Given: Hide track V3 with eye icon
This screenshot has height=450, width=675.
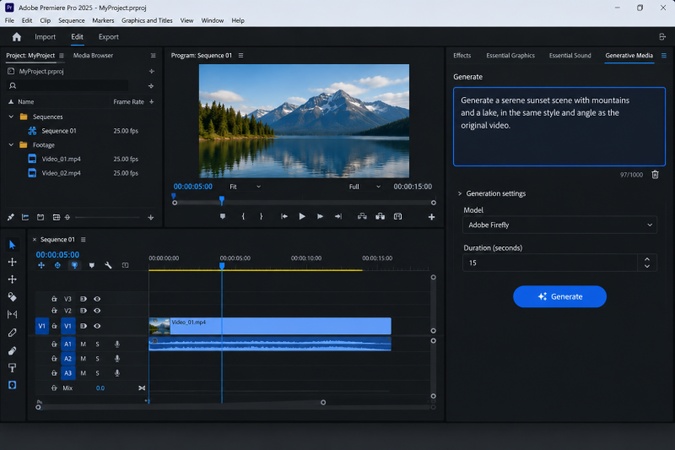Looking at the screenshot, I should click(97, 298).
